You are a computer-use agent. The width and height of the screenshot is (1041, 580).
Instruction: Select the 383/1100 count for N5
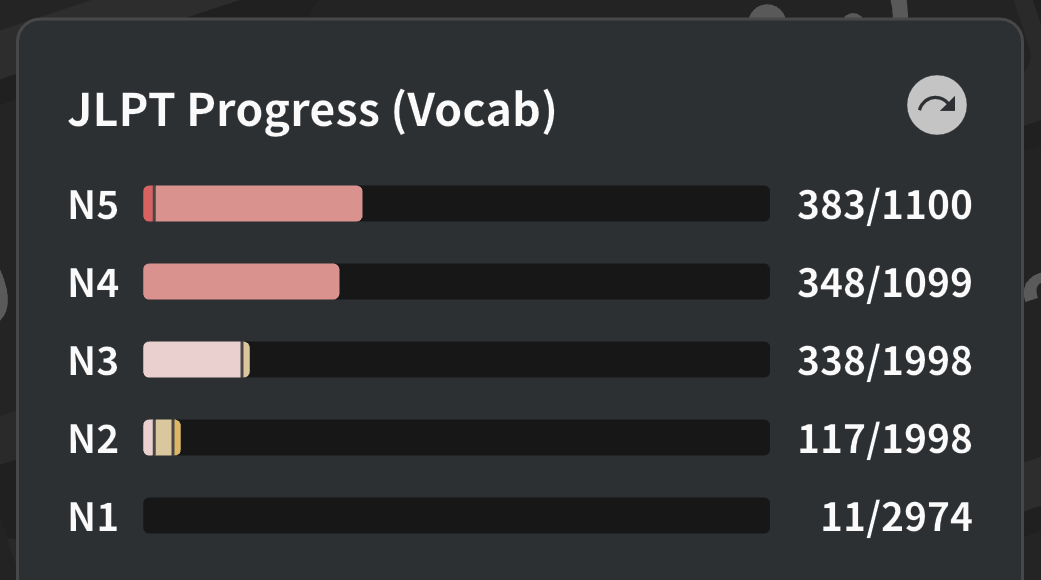884,205
